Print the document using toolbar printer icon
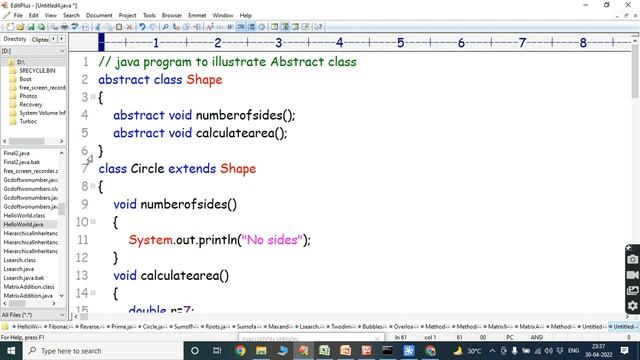The width and height of the screenshot is (640, 360). [x=64, y=27]
